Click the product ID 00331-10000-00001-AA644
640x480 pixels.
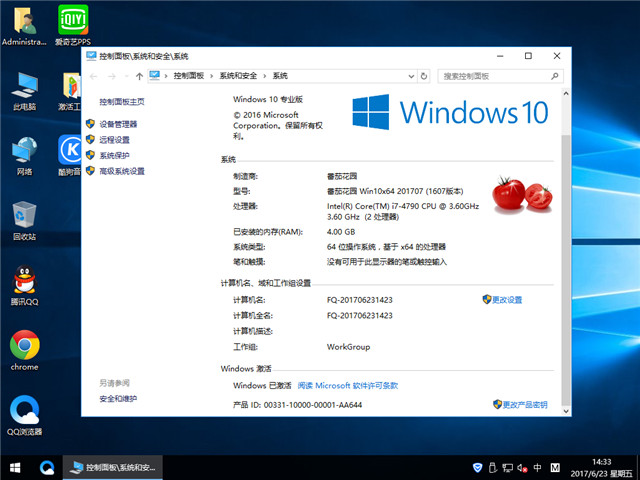click(313, 405)
